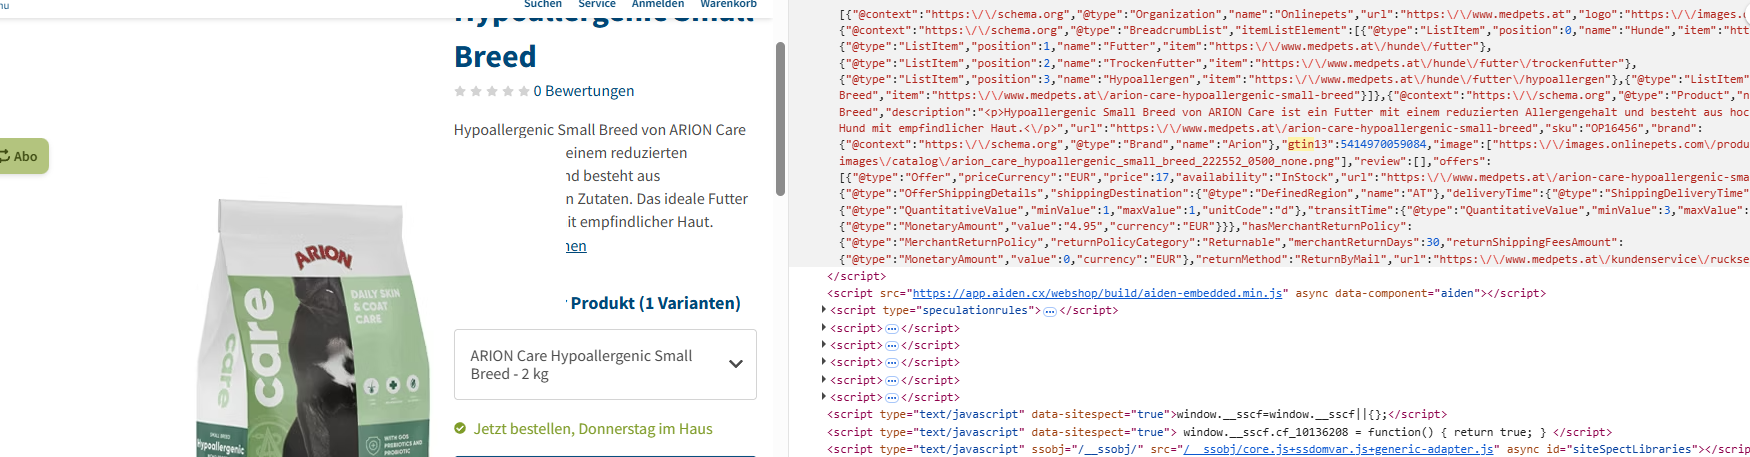Click the first rating star
The height and width of the screenshot is (457, 1750).
pyautogui.click(x=460, y=91)
